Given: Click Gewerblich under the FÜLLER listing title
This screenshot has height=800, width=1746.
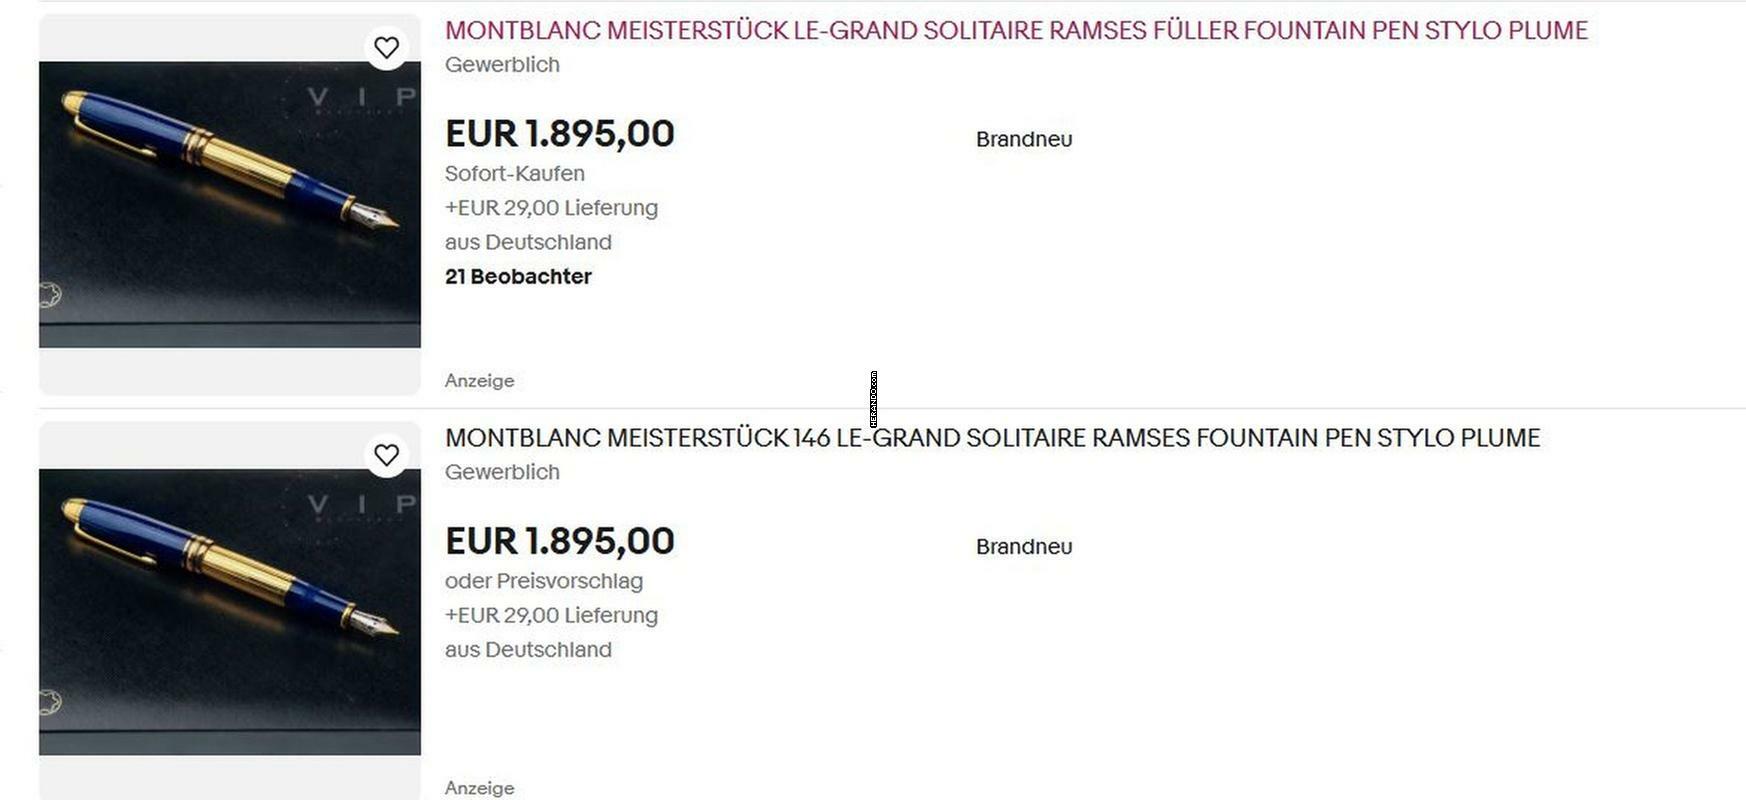Looking at the screenshot, I should click(x=502, y=65).
